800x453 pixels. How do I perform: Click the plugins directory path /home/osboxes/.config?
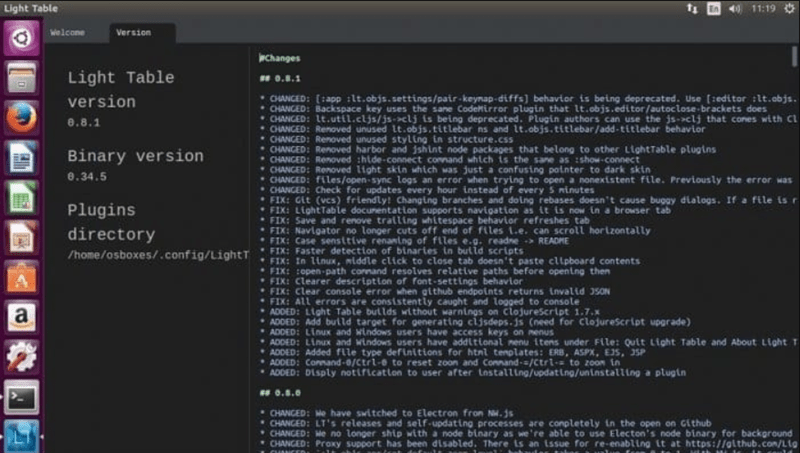pos(158,255)
